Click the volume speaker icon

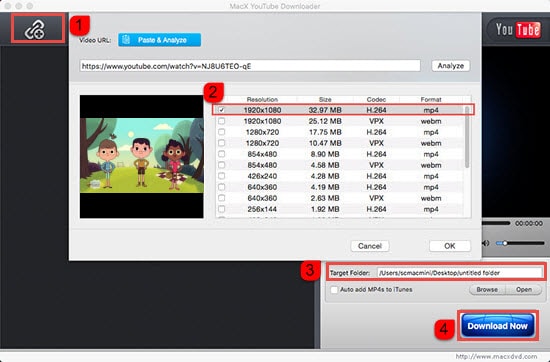point(486,243)
